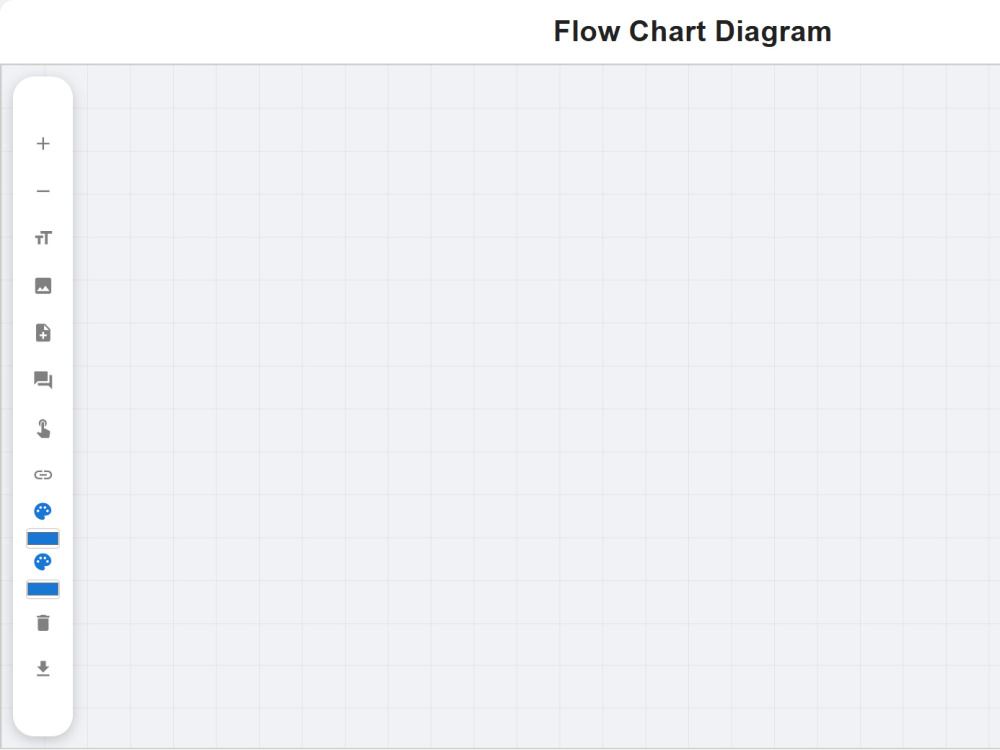
Task: Click the word Diagram in the heading
Action: (x=773, y=31)
